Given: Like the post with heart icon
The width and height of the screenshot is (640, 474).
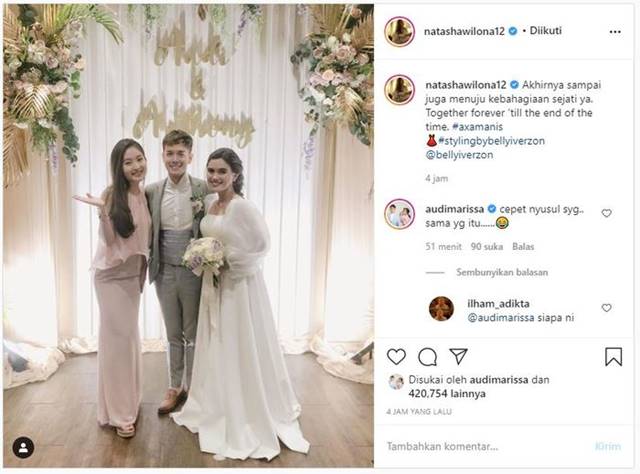Looking at the screenshot, I should click(x=396, y=357).
